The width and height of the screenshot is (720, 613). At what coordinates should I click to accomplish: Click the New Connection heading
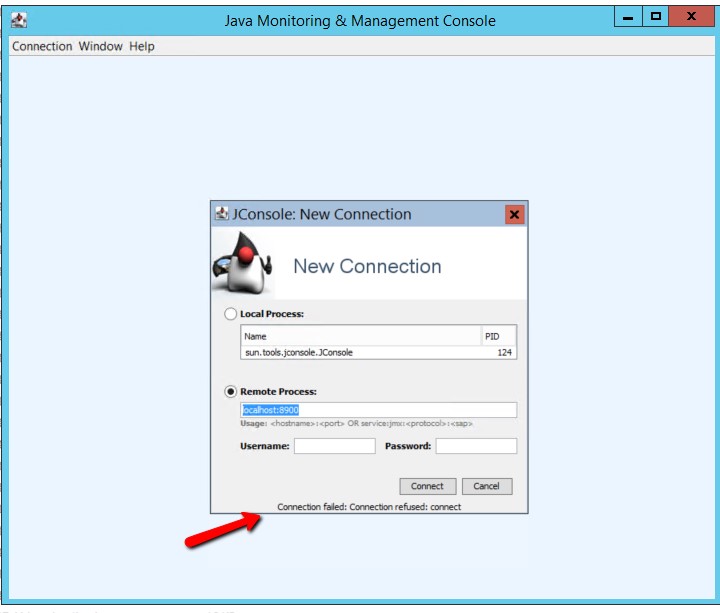[367, 266]
